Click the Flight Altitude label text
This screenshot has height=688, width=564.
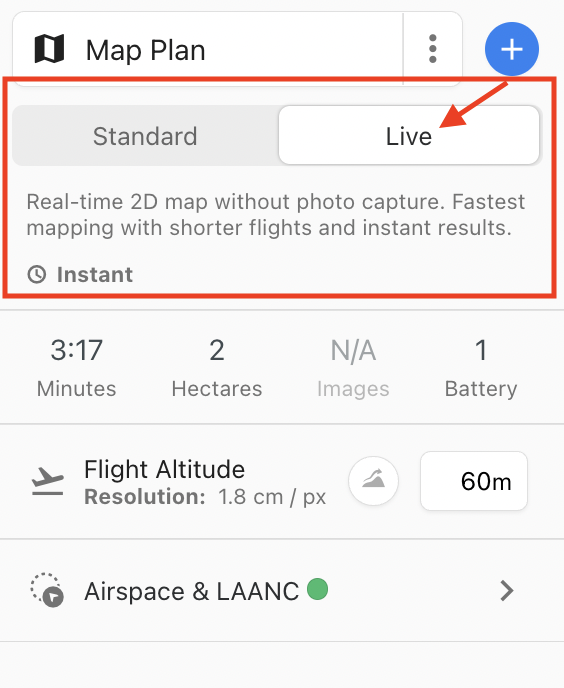(164, 469)
